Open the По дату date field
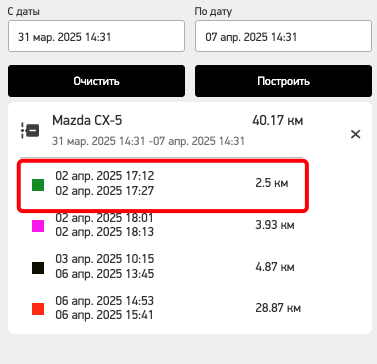Image resolution: width=377 pixels, height=364 pixels. pos(283,36)
